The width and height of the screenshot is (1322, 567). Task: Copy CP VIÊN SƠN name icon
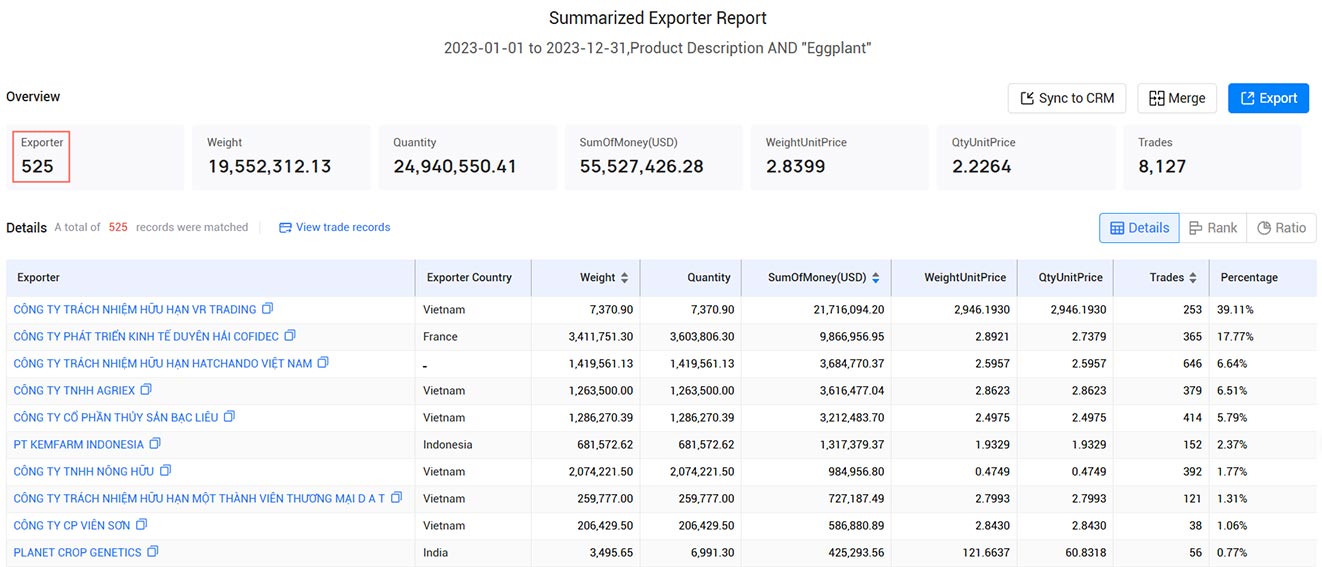pyautogui.click(x=141, y=525)
